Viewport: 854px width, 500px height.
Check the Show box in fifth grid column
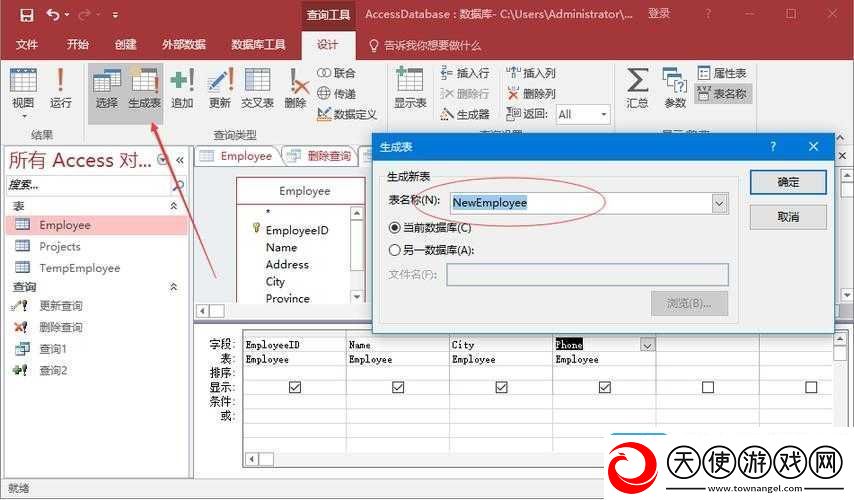coord(708,387)
